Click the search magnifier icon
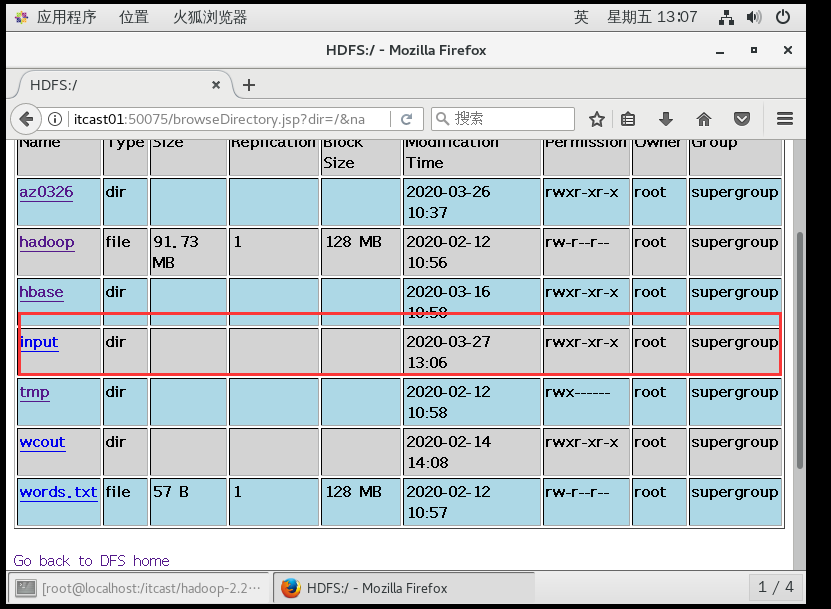Screen dimensions: 831x609 pyautogui.click(x=443, y=118)
